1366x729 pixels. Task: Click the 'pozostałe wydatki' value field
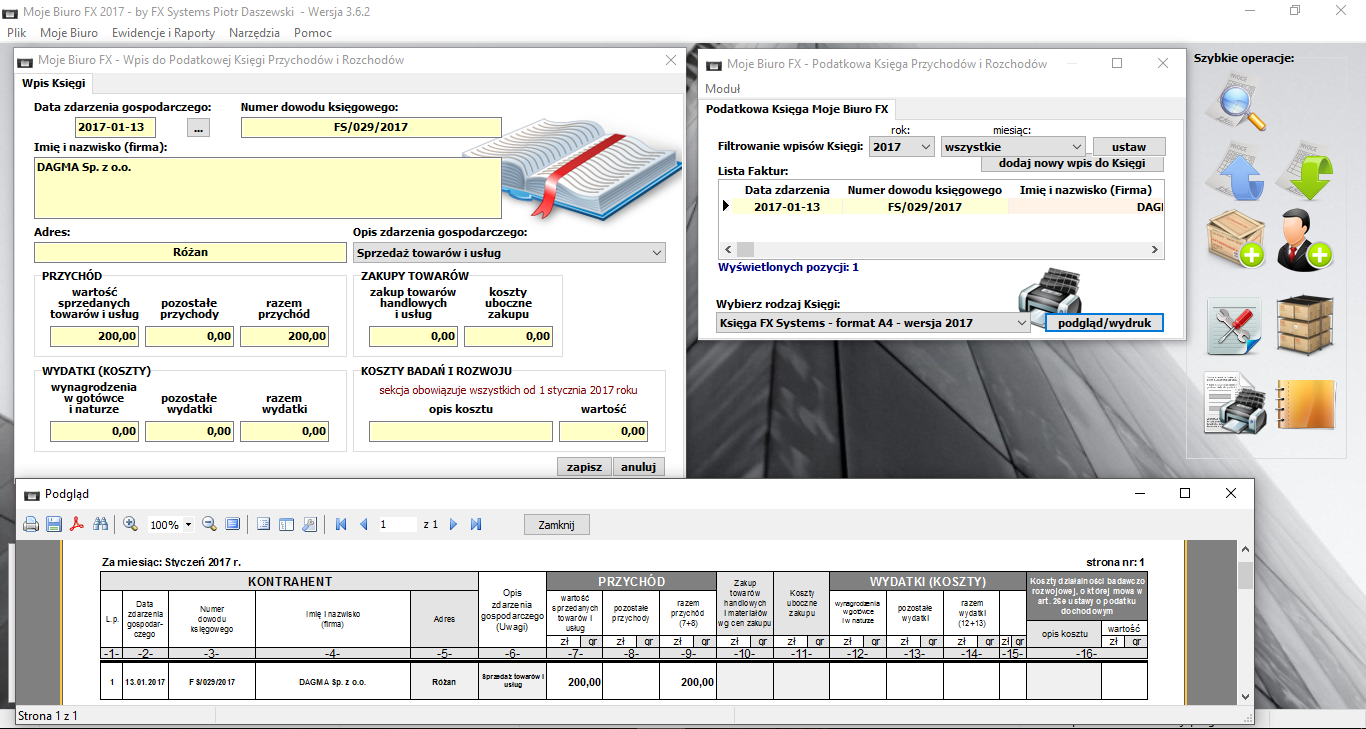(x=190, y=431)
